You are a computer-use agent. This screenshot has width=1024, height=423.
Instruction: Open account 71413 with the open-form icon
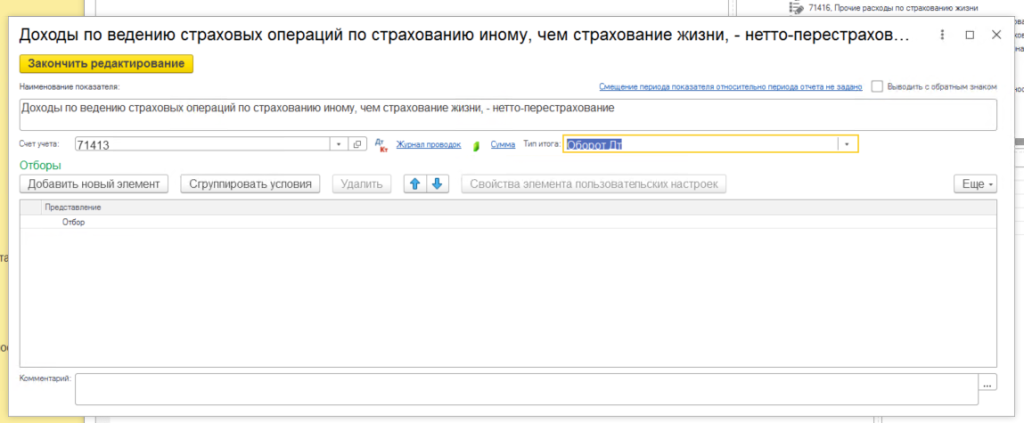pos(358,144)
